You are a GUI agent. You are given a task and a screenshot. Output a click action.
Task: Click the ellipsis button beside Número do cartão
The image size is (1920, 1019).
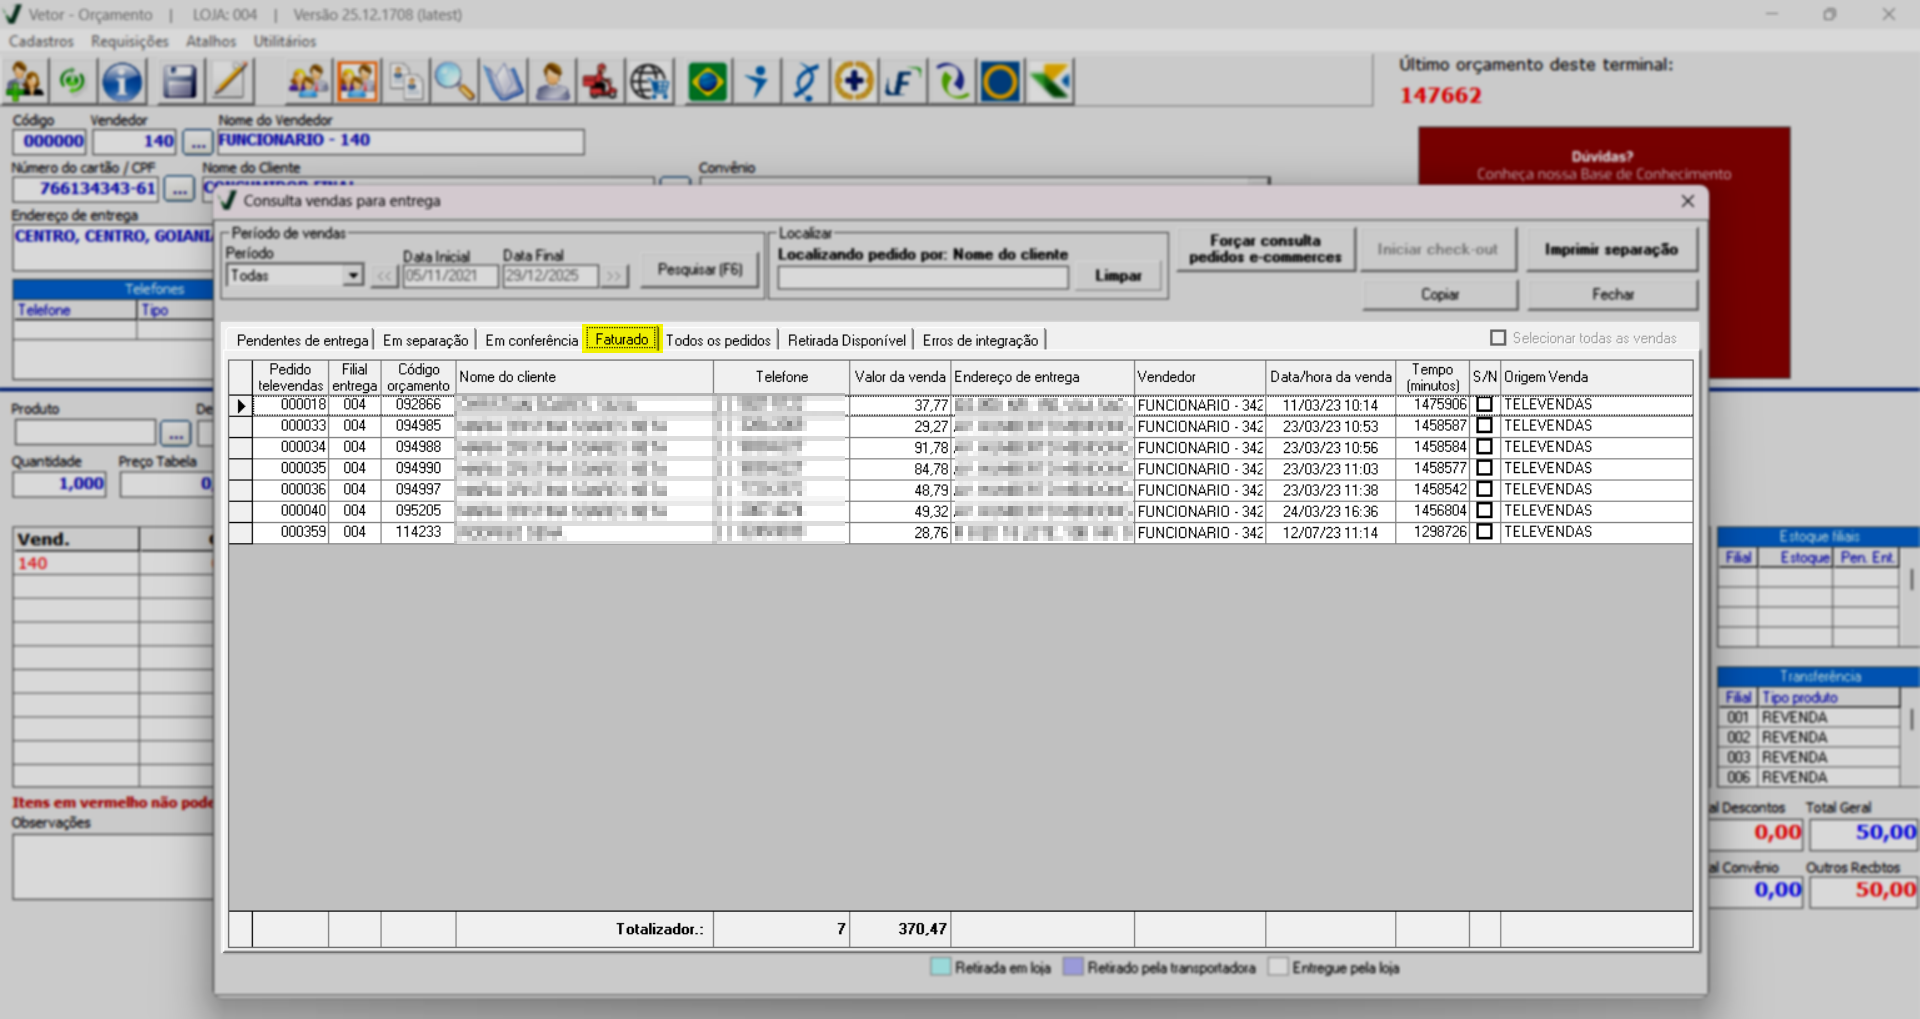point(179,189)
